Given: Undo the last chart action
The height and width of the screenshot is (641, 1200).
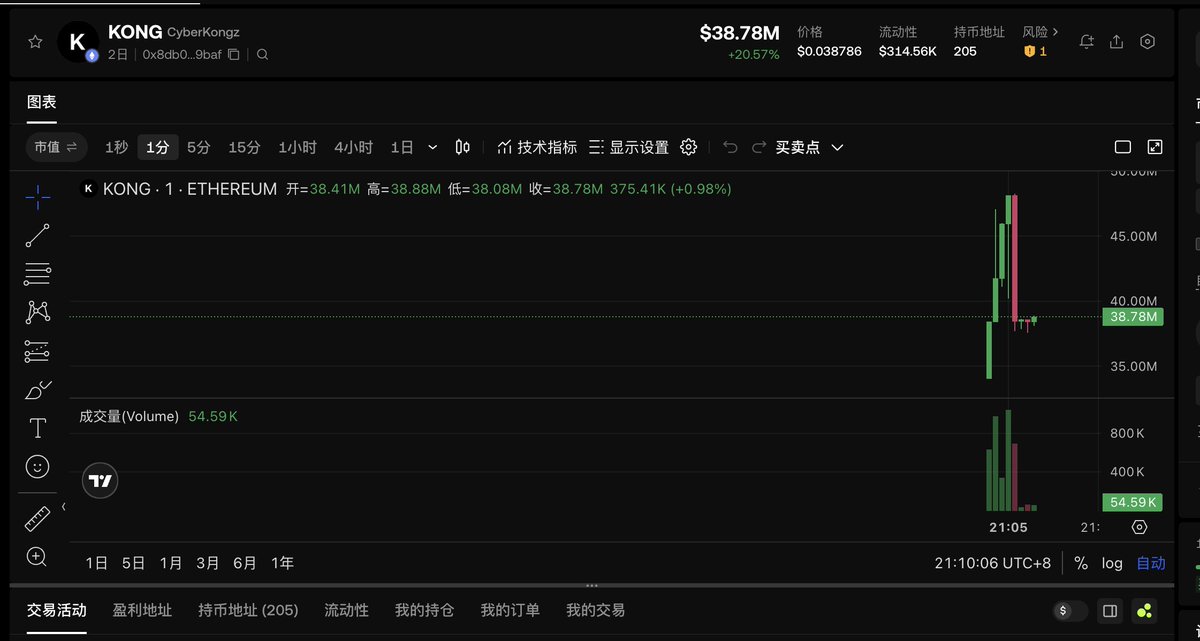Looking at the screenshot, I should pyautogui.click(x=730, y=147).
